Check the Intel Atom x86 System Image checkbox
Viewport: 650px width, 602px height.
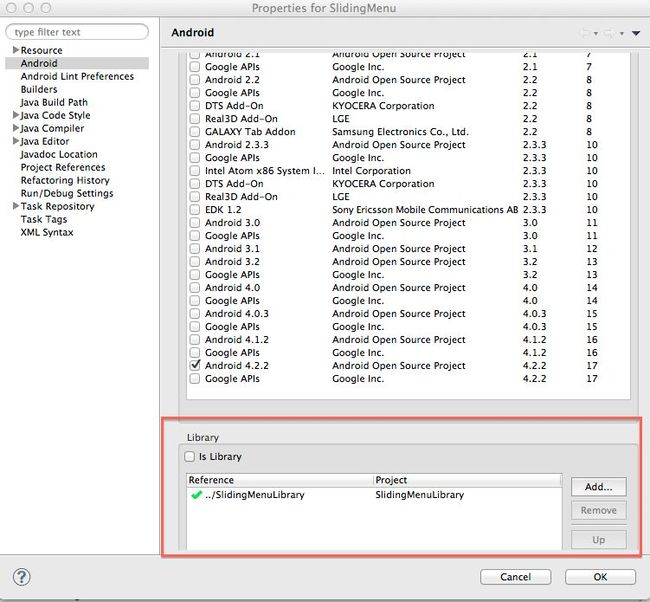[x=194, y=170]
